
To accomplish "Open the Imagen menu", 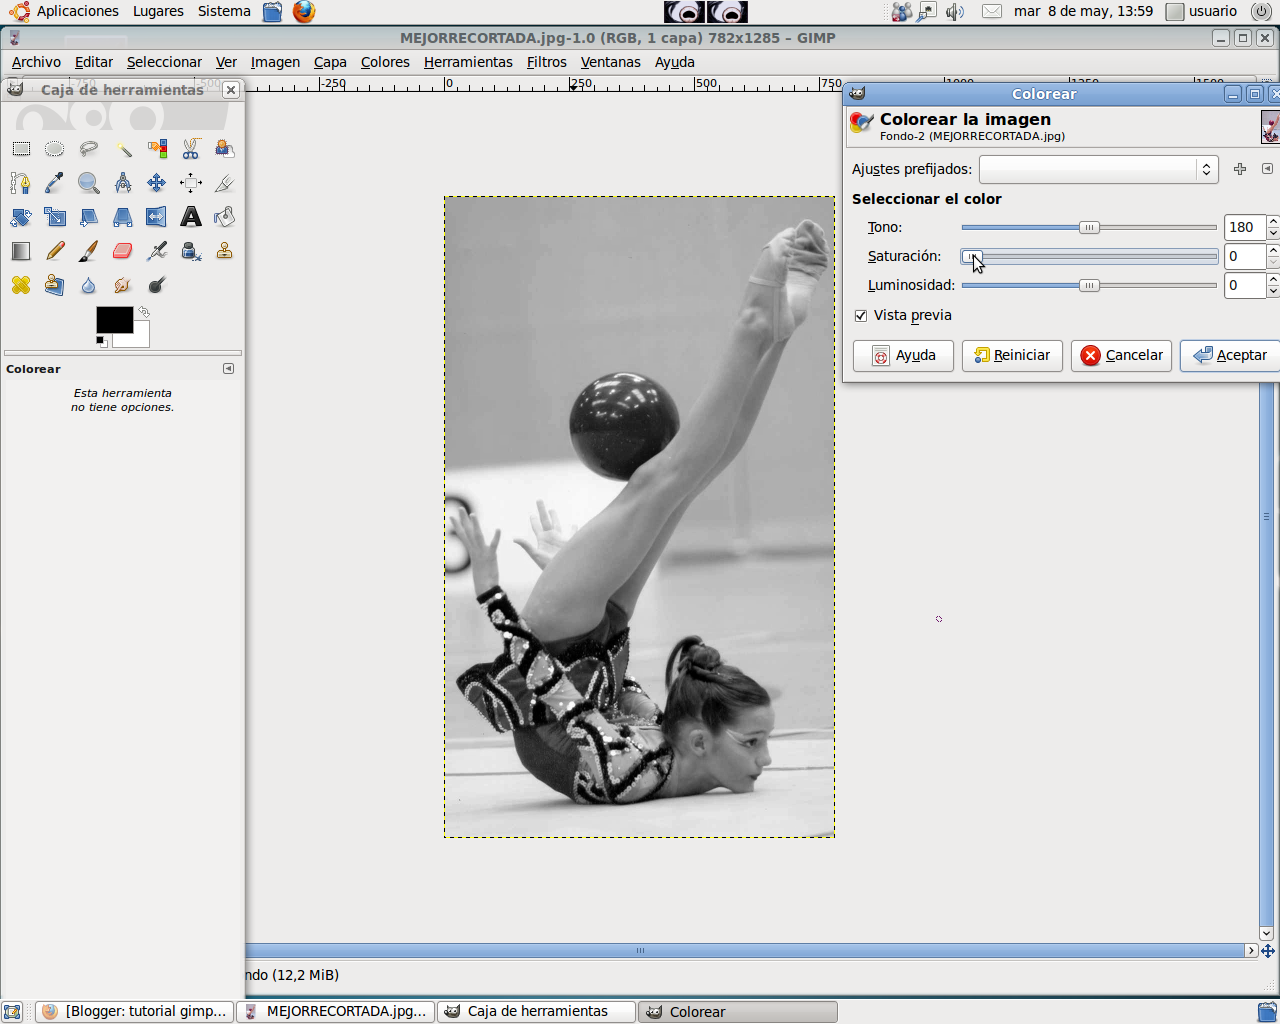I will 275,62.
